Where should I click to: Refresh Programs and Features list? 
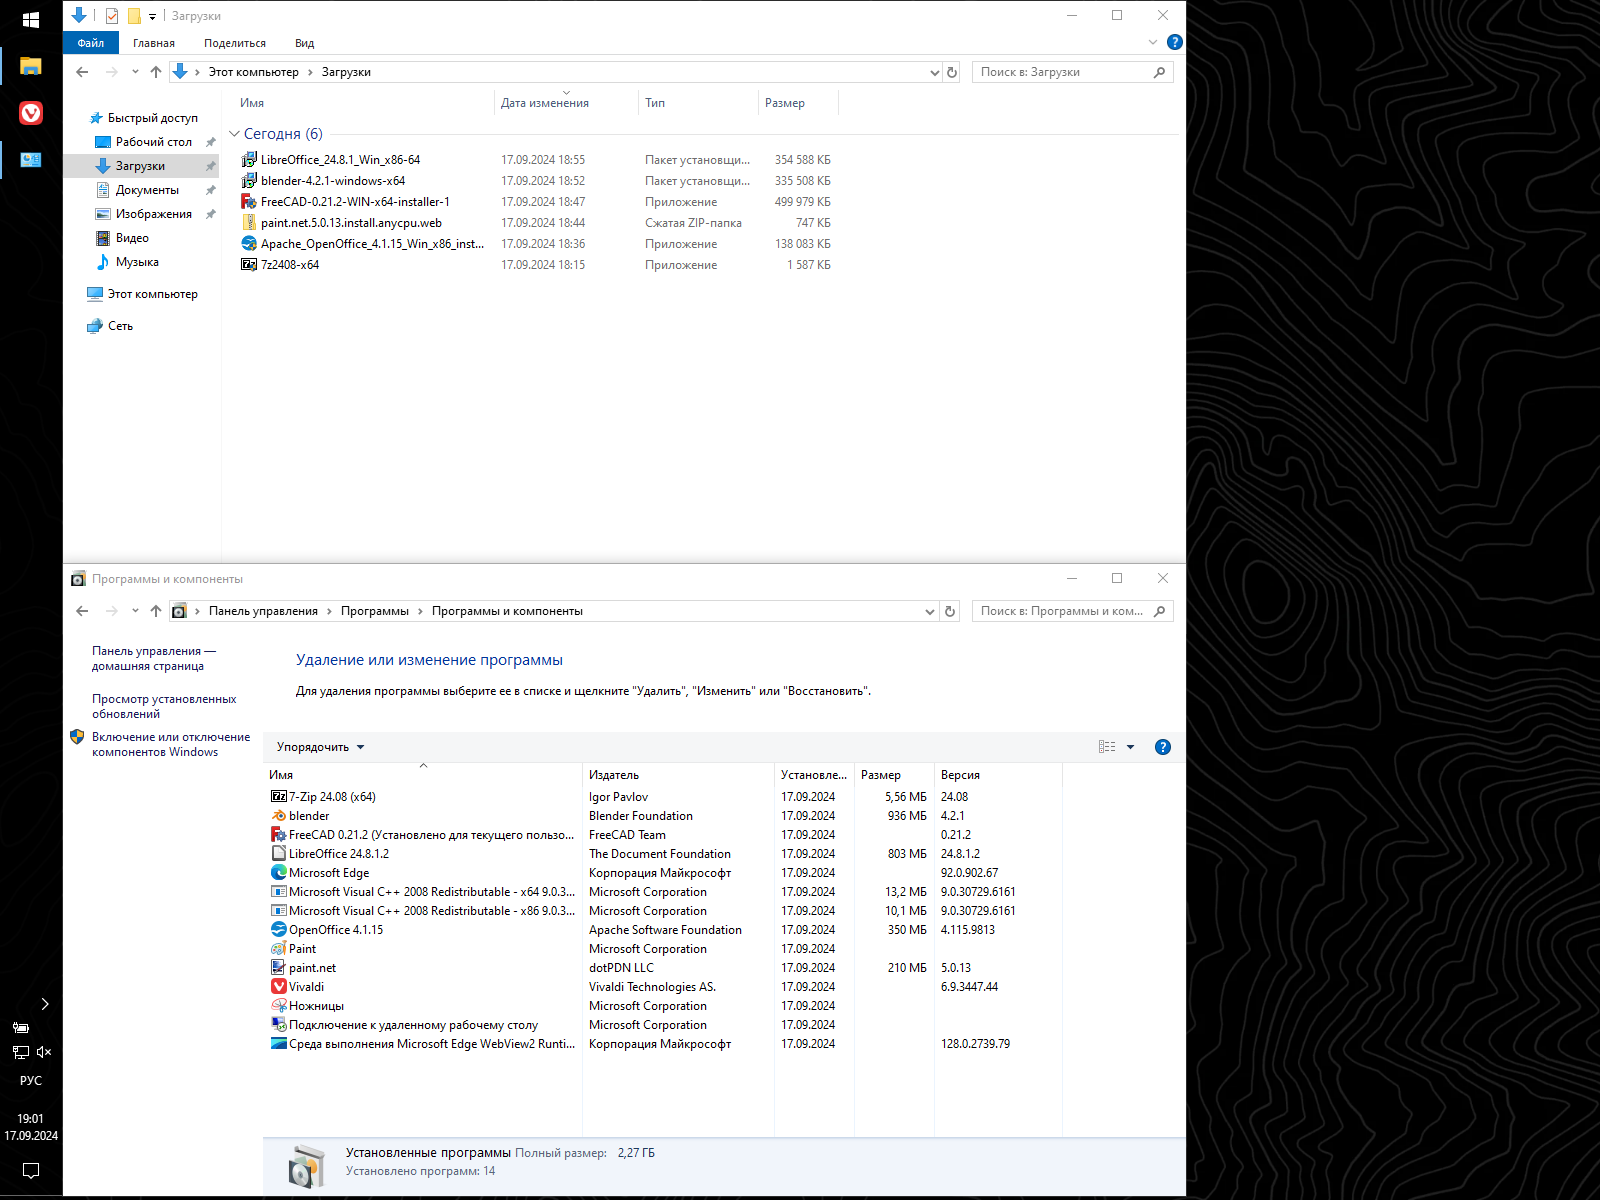[950, 611]
